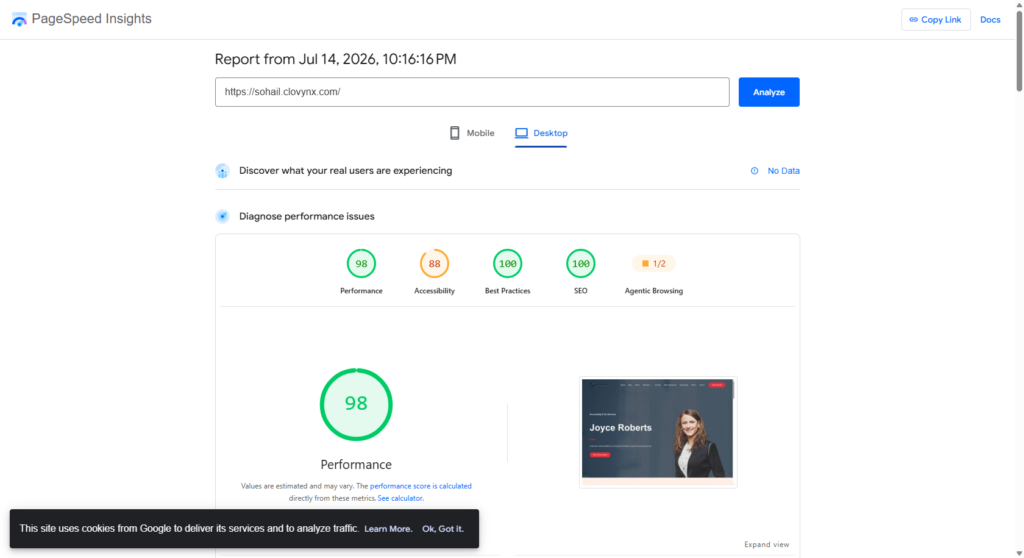
Task: Switch to the Desktop tab
Action: pos(541,133)
